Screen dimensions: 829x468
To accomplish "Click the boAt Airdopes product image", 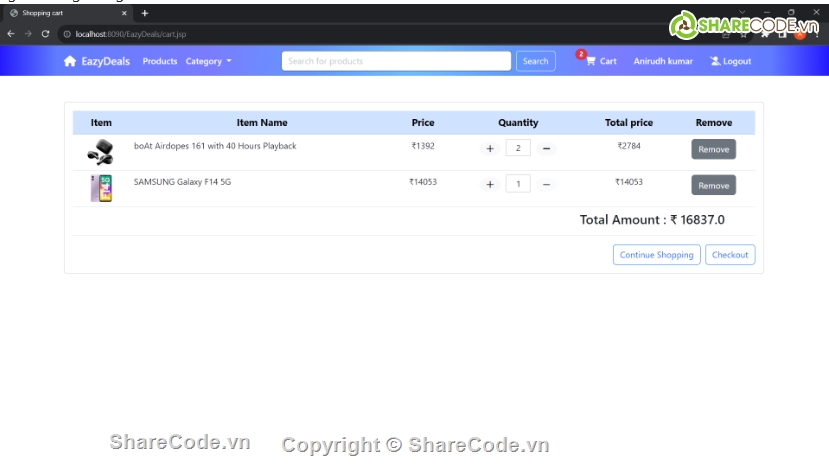I will (x=101, y=152).
